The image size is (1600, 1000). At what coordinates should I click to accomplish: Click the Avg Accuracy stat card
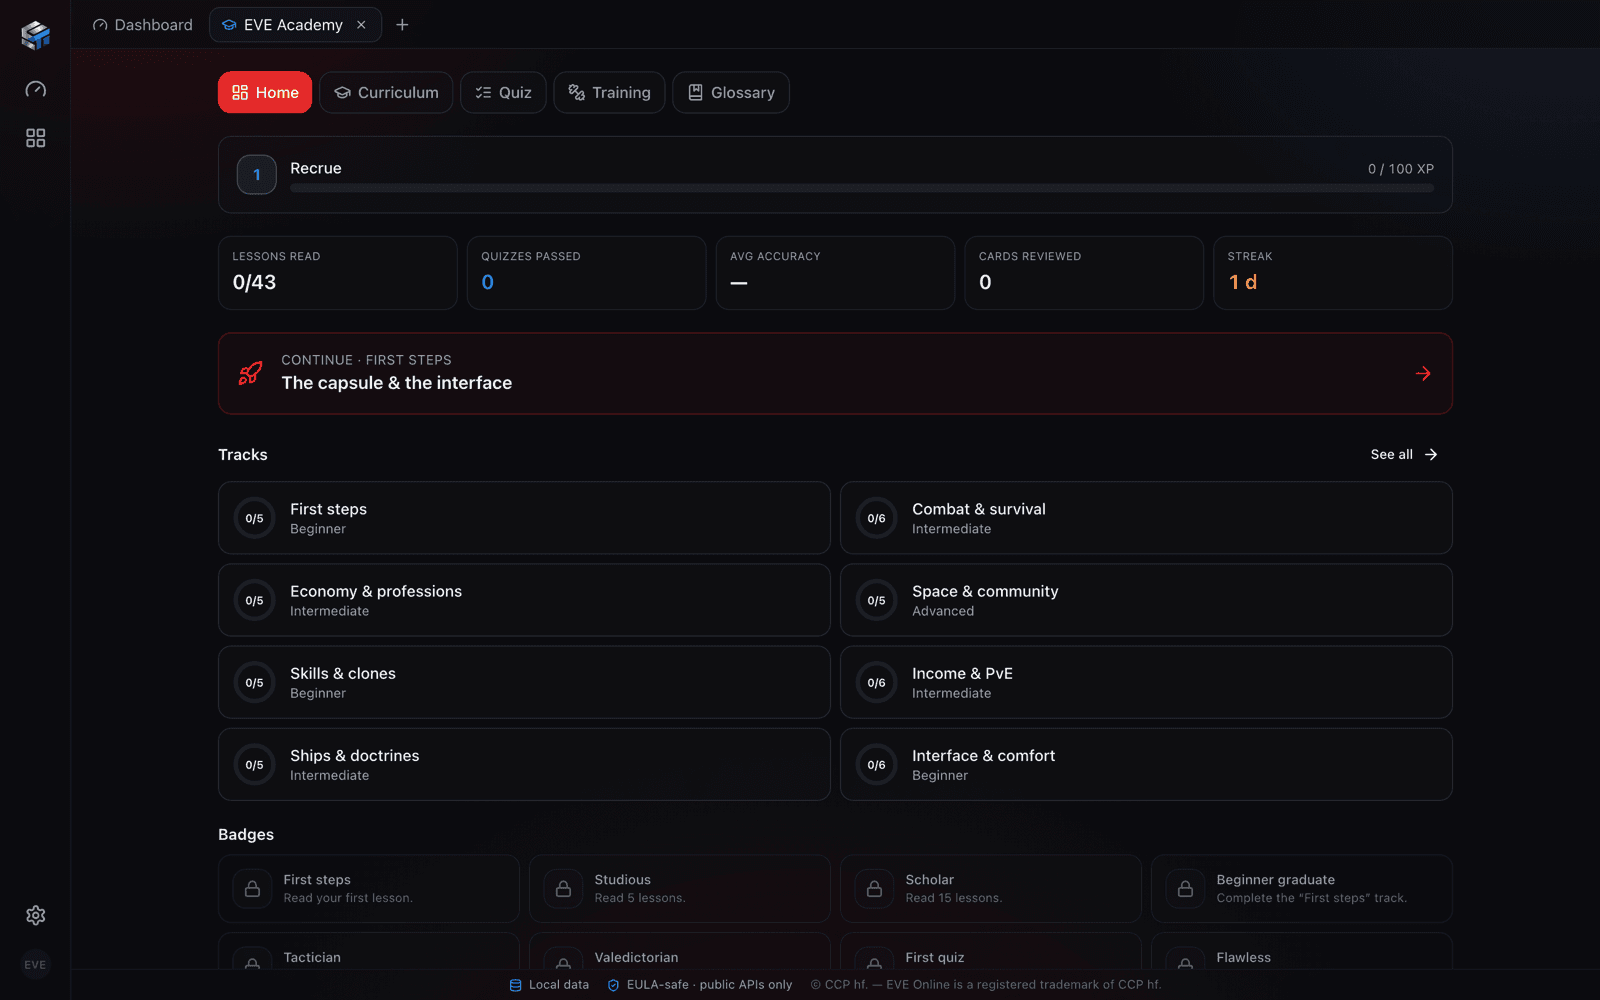(836, 273)
